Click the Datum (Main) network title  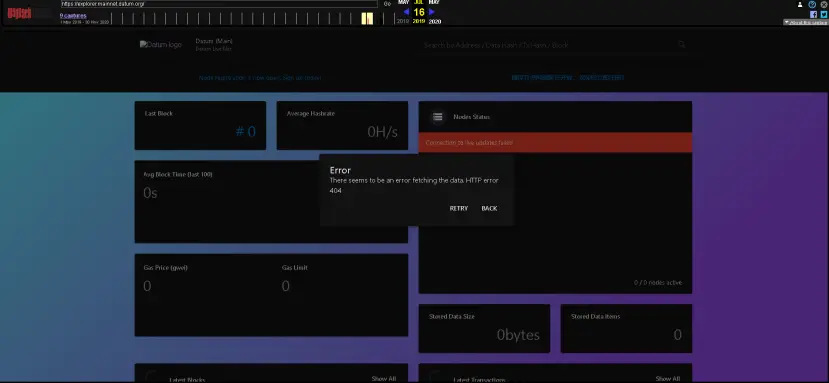(x=214, y=41)
